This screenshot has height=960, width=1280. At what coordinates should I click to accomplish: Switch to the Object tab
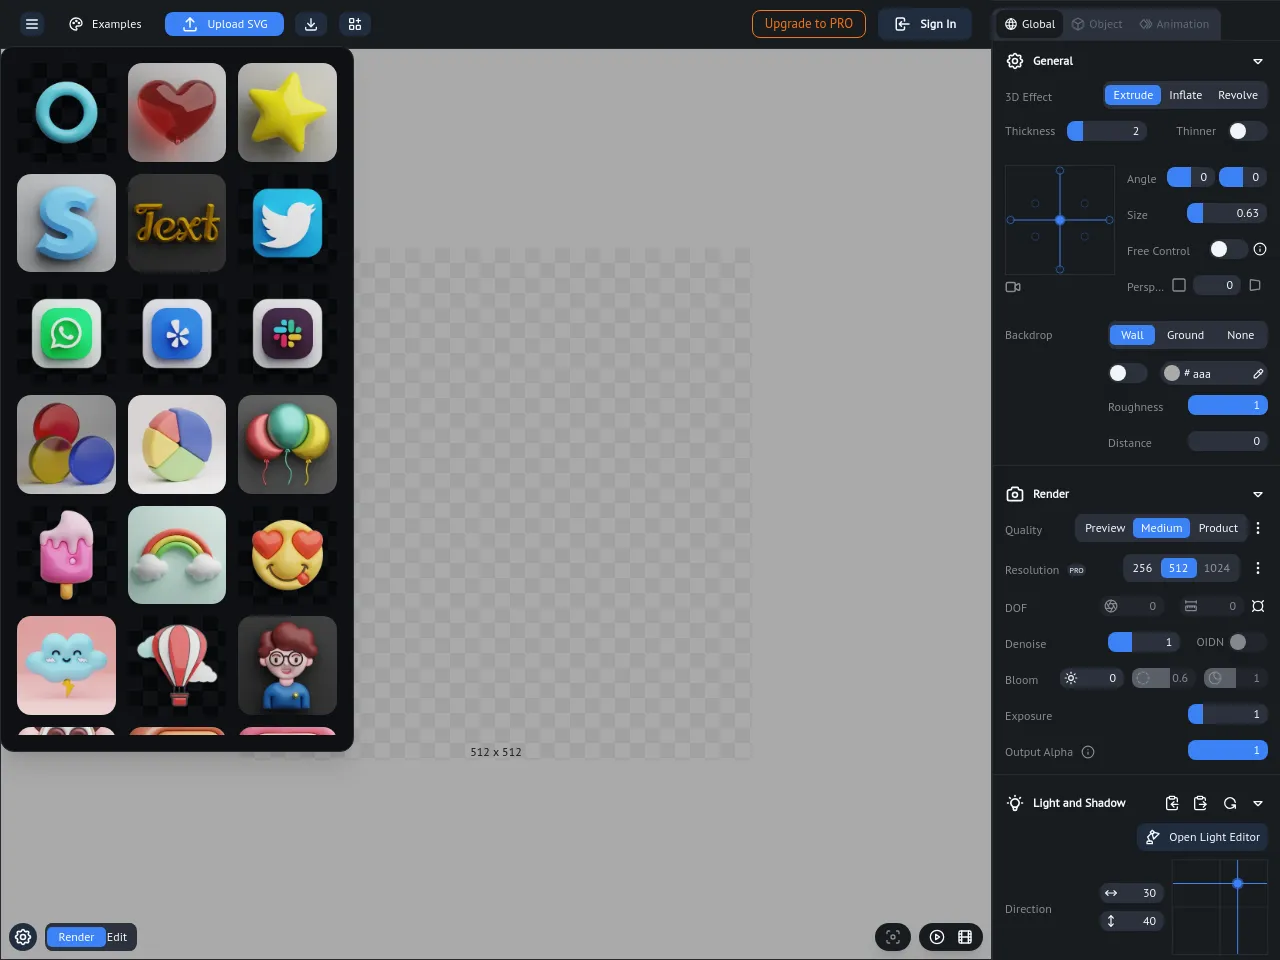(x=1097, y=24)
